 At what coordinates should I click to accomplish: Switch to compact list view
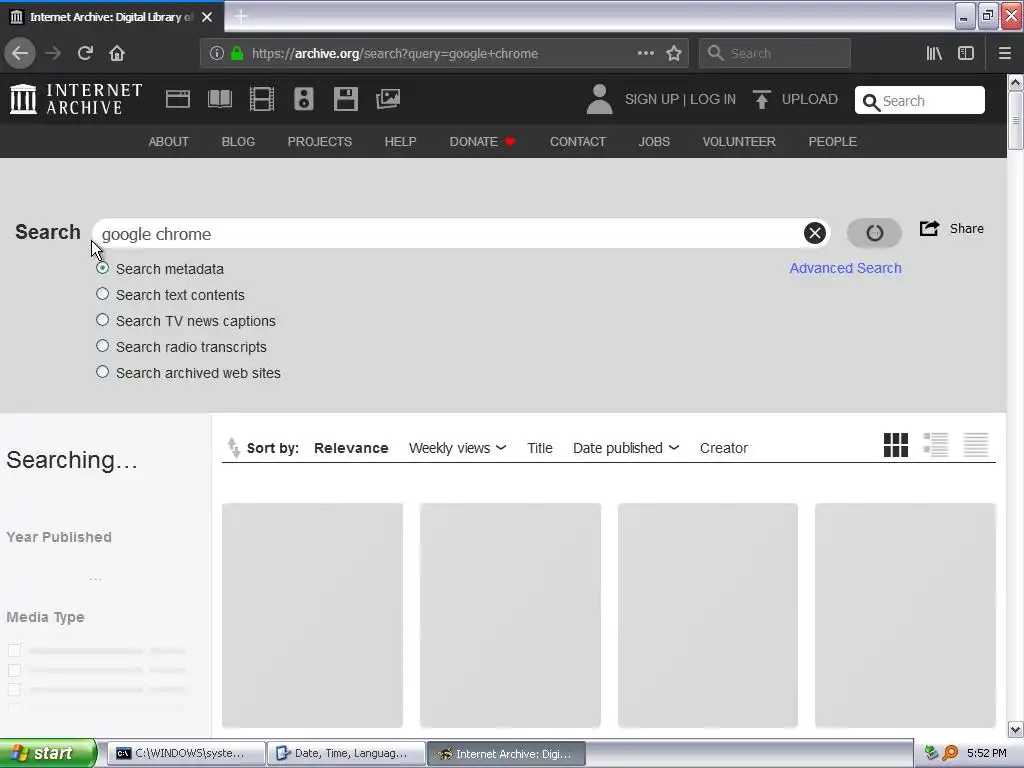[976, 445]
